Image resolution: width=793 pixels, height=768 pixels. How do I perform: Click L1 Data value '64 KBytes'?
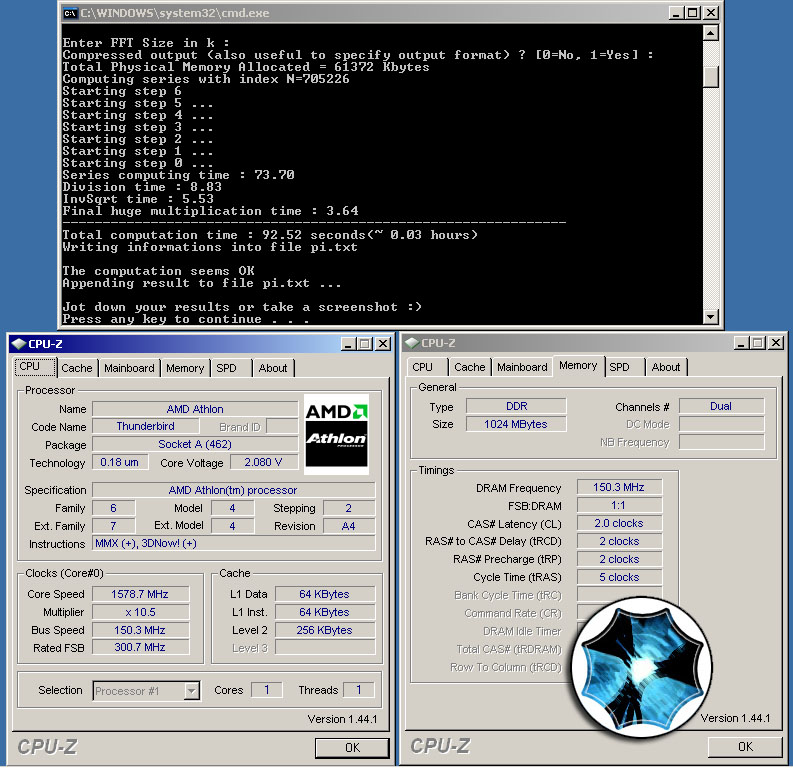(325, 594)
